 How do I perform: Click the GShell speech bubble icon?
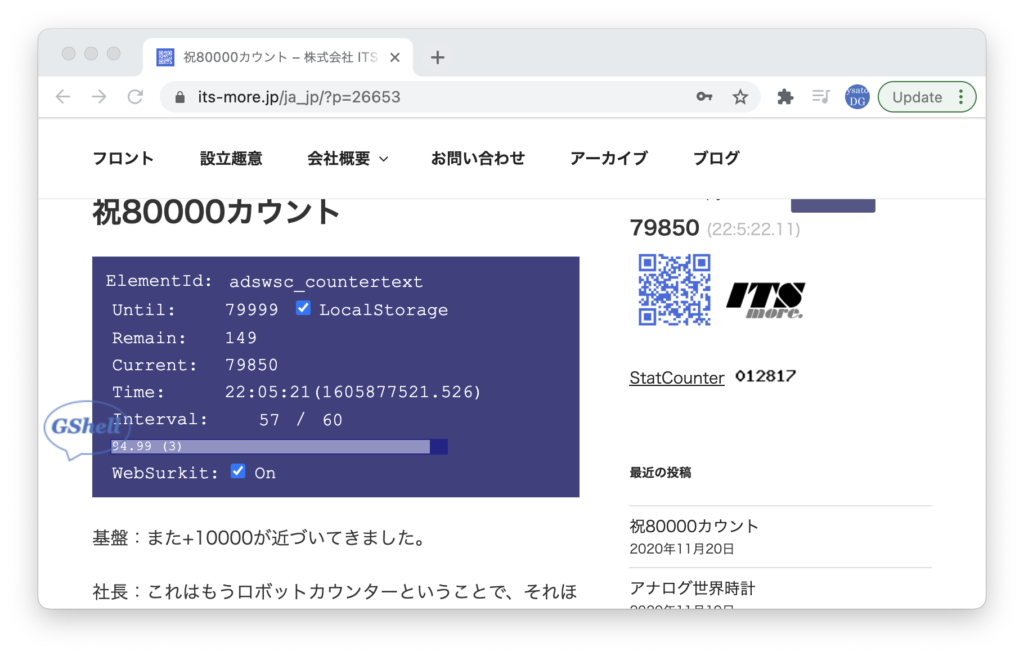click(x=85, y=429)
